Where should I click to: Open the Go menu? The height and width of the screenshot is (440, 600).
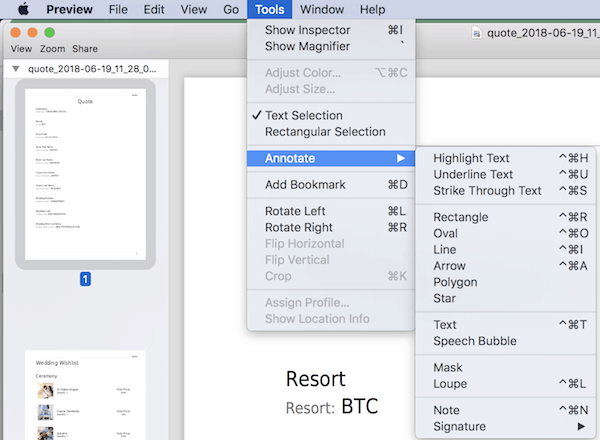coord(231,9)
